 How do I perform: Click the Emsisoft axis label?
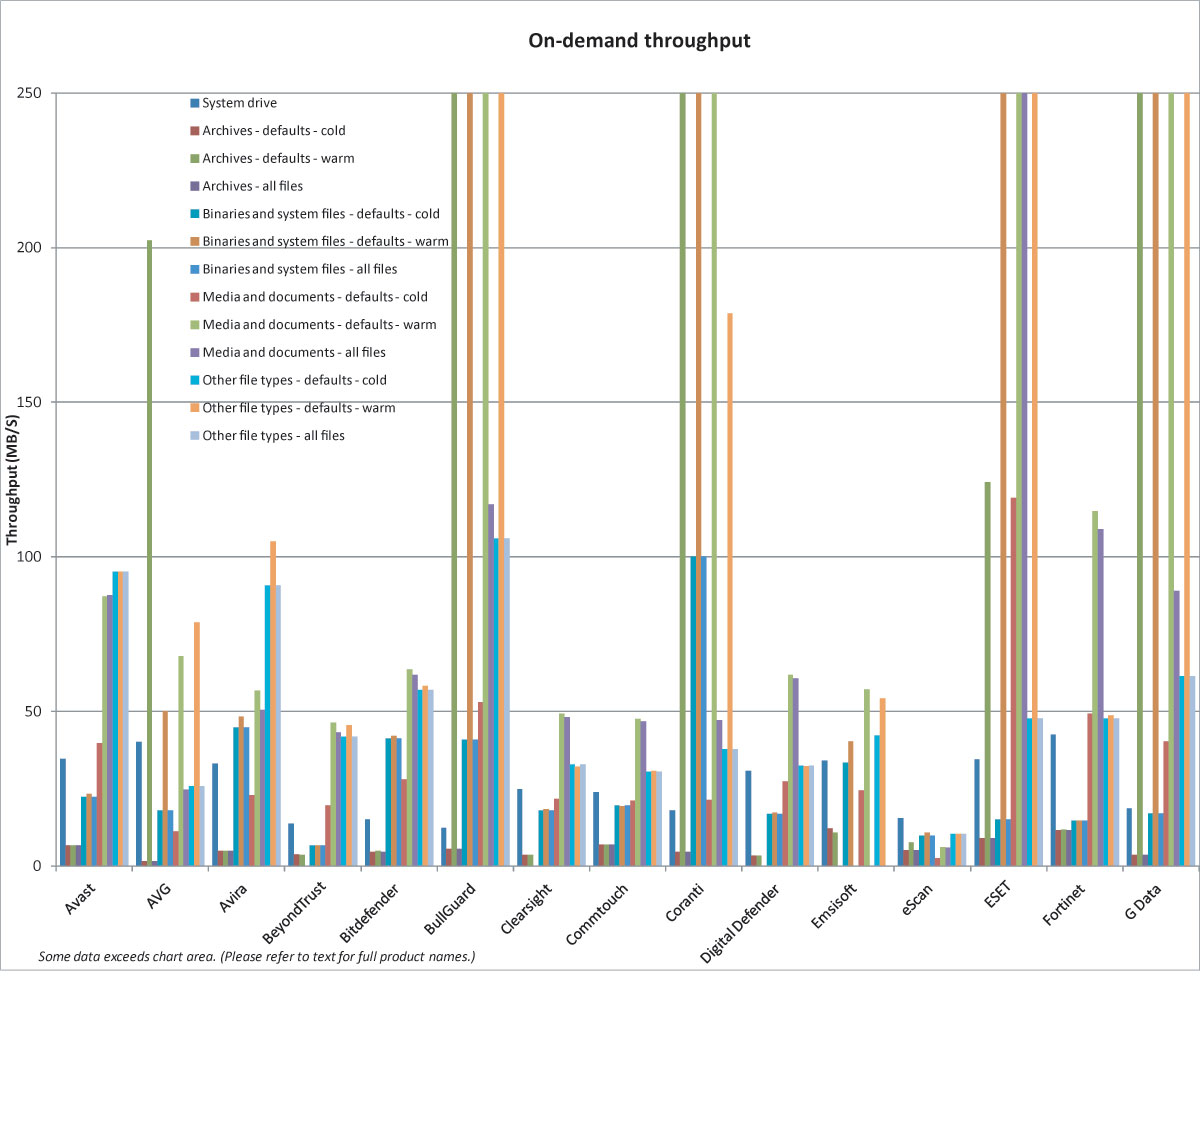click(x=834, y=906)
